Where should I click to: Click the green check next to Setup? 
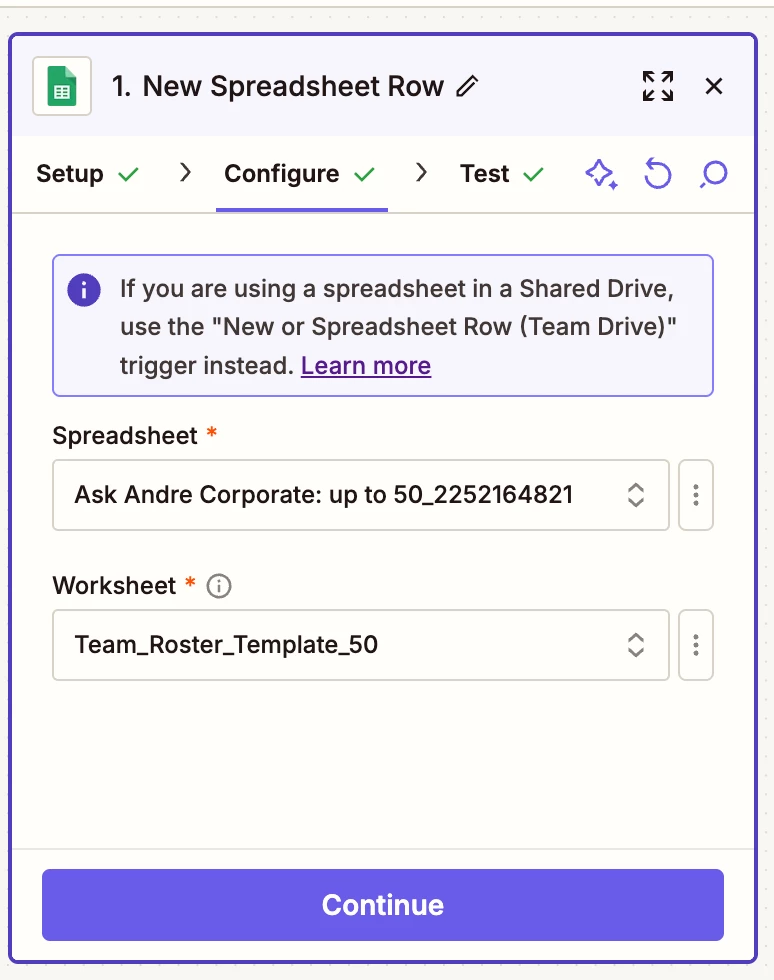tap(128, 174)
